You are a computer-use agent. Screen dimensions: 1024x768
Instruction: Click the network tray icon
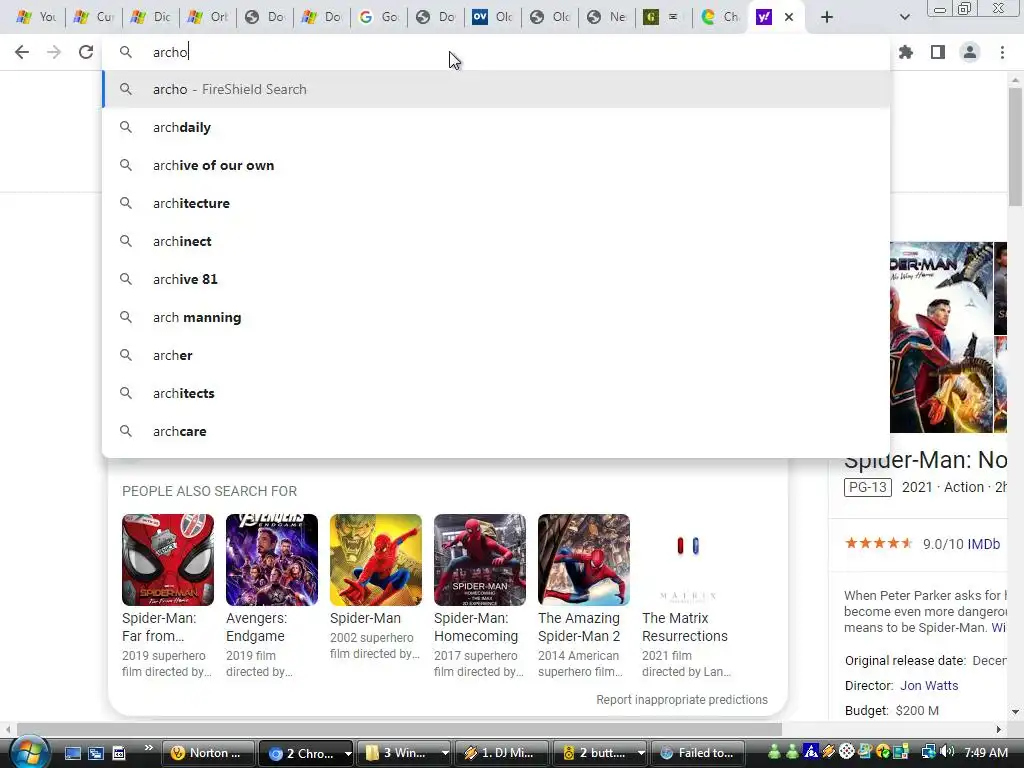tap(928, 752)
